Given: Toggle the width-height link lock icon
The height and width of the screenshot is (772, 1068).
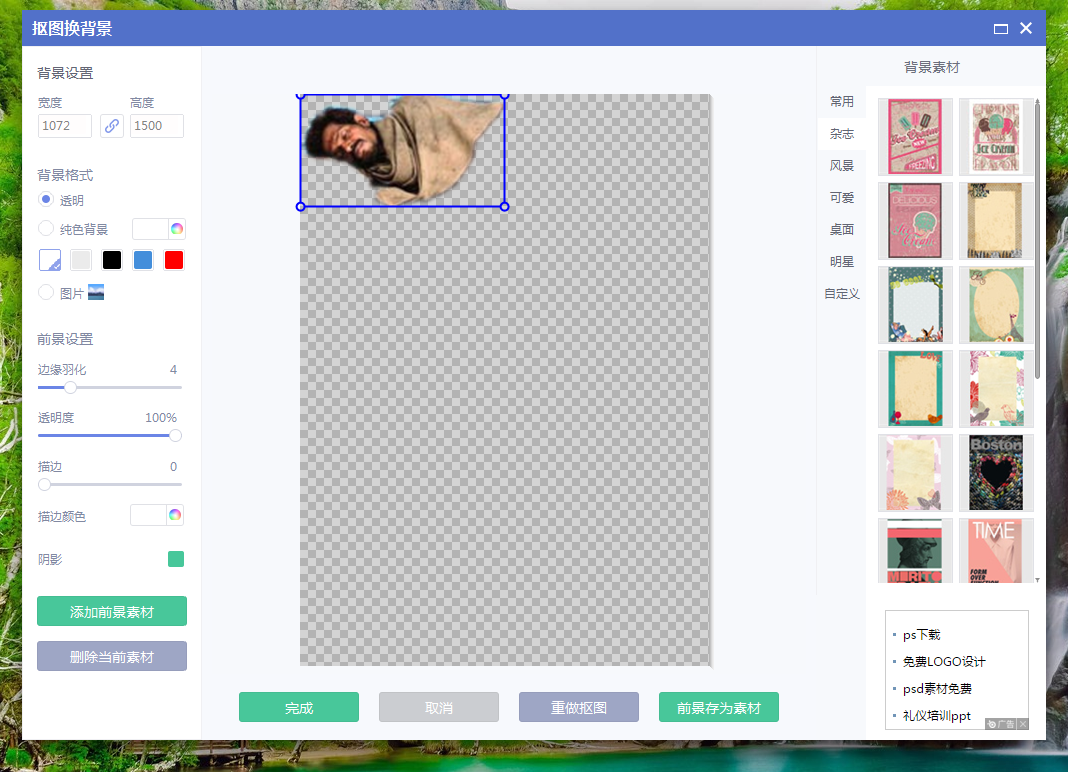Looking at the screenshot, I should pos(112,126).
